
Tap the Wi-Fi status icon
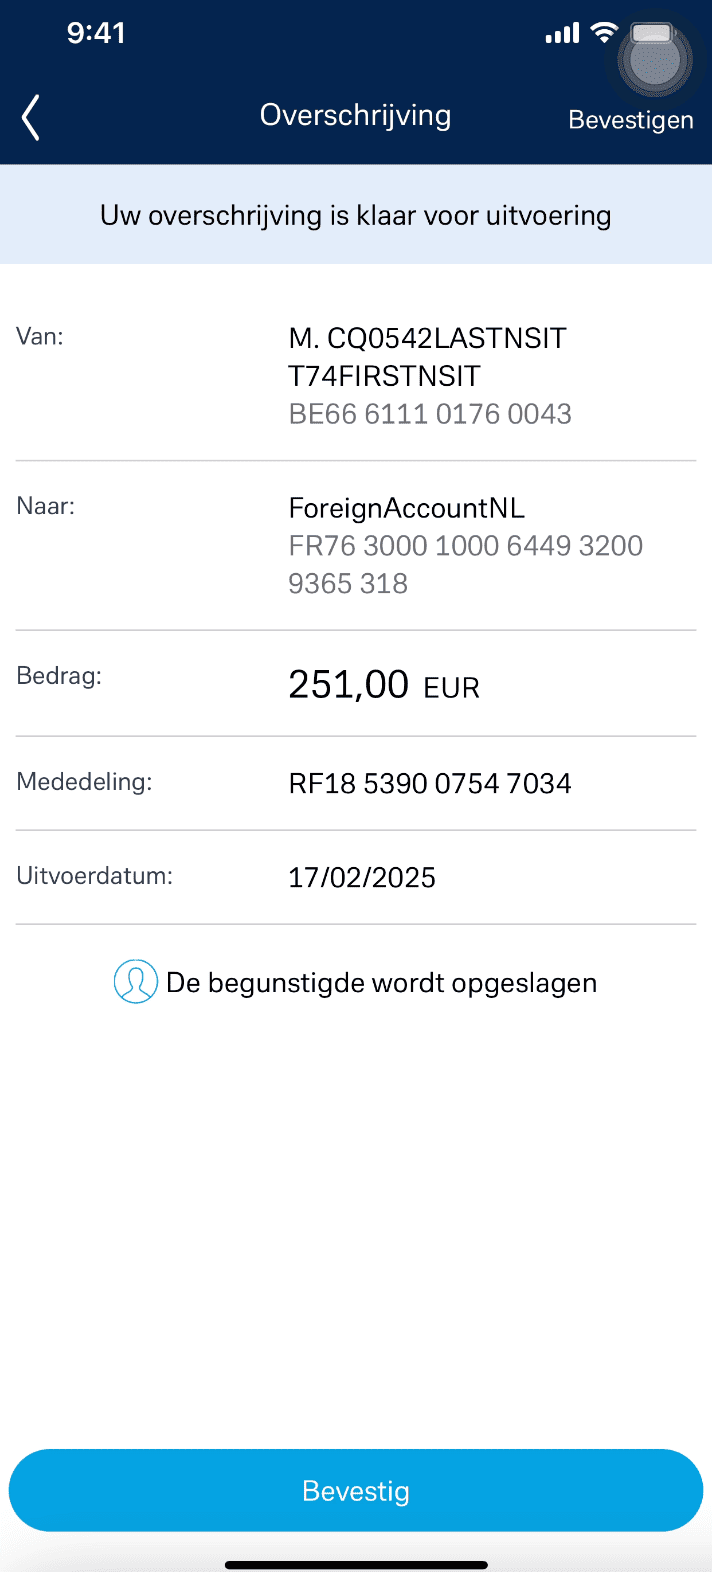click(602, 32)
